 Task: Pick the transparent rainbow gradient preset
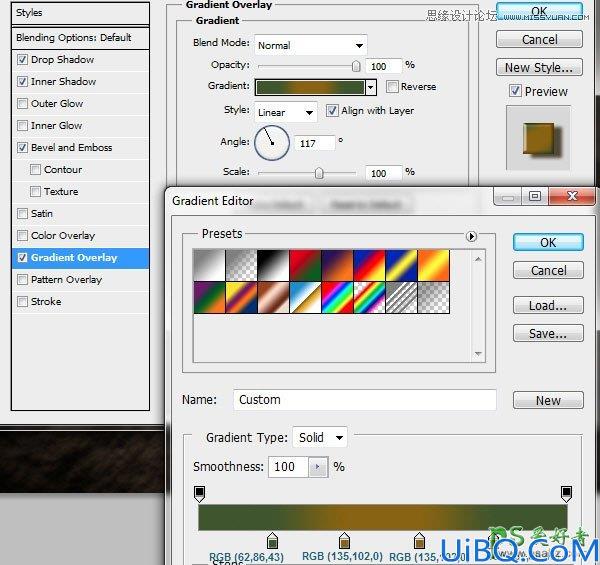pos(369,298)
